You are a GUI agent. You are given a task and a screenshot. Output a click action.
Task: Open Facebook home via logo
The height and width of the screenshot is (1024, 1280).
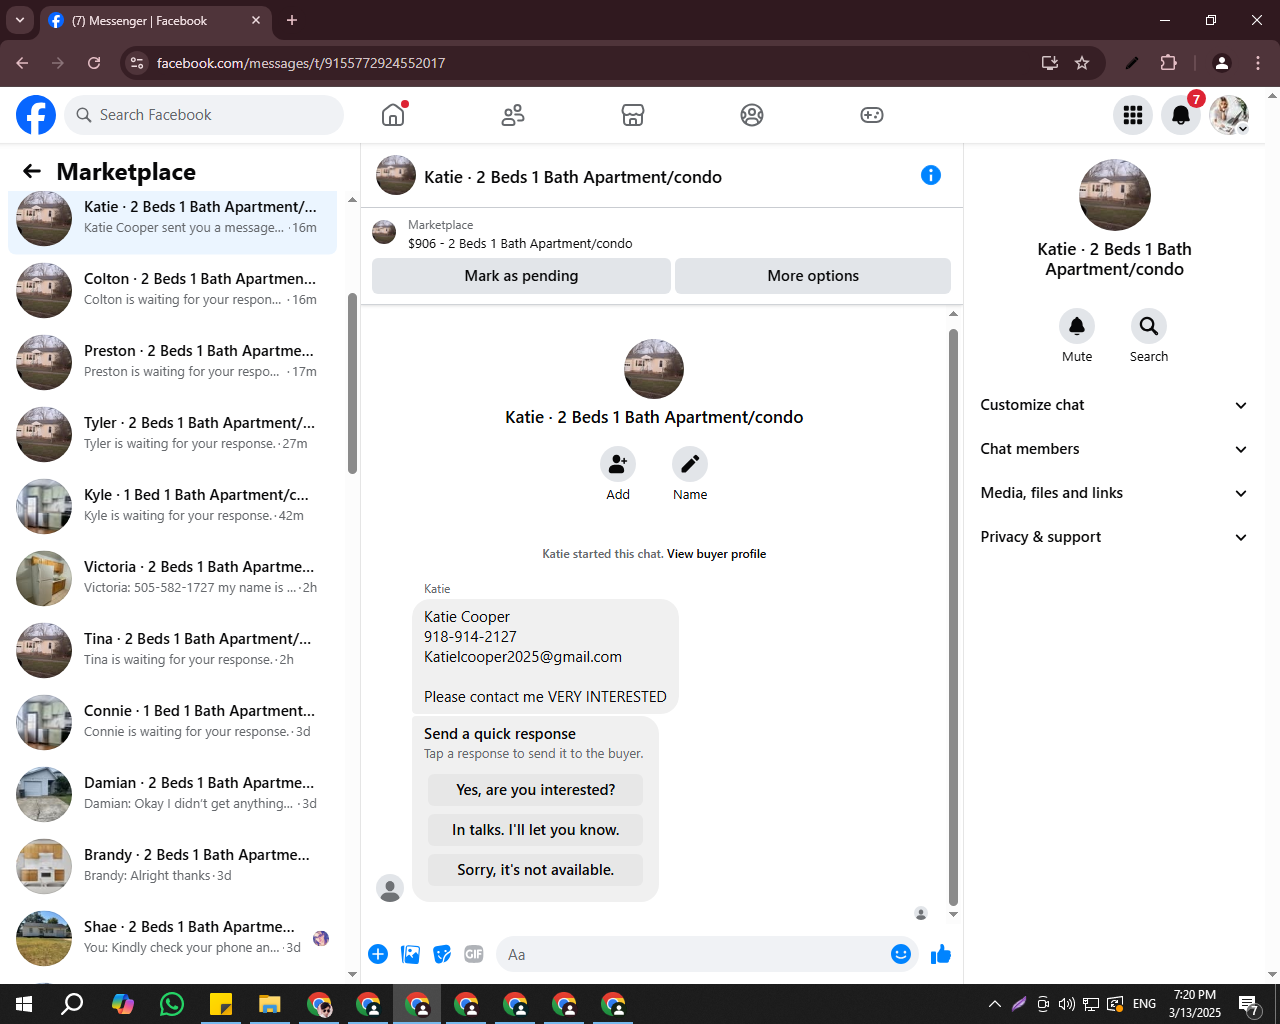coord(36,115)
